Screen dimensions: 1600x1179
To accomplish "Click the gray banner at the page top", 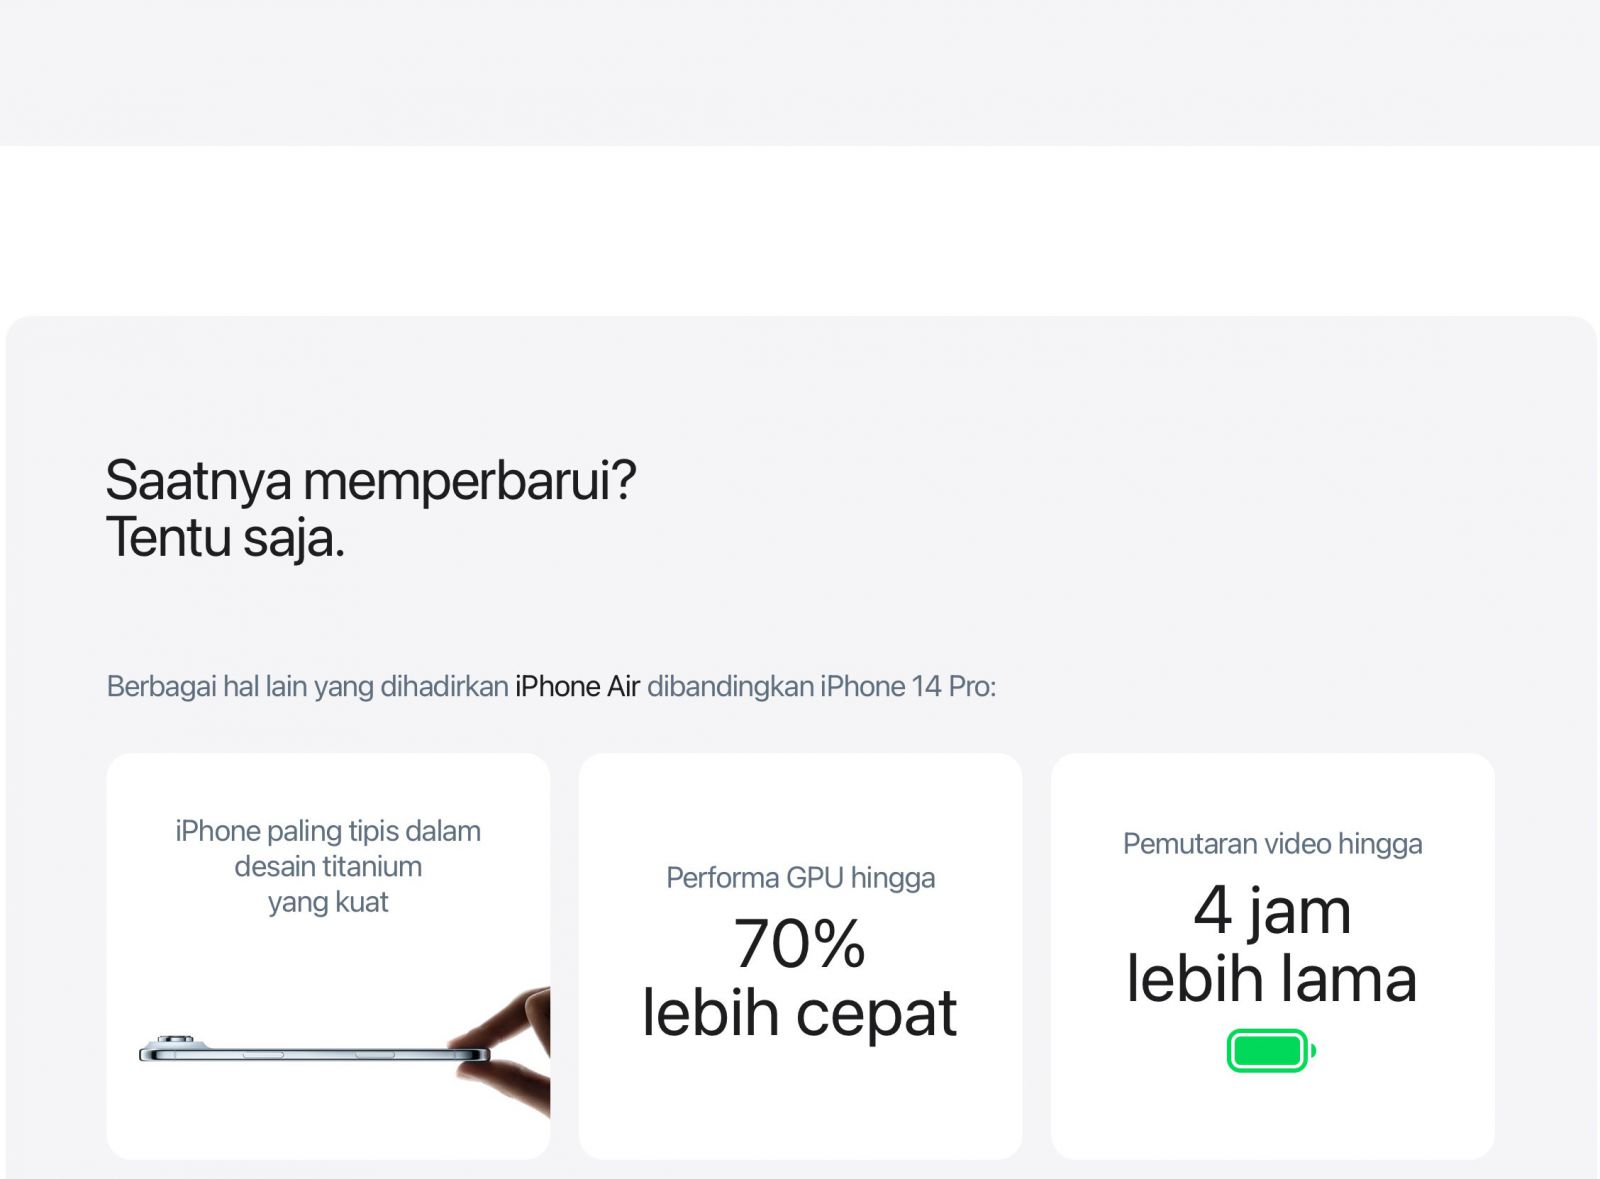I will pos(800,72).
